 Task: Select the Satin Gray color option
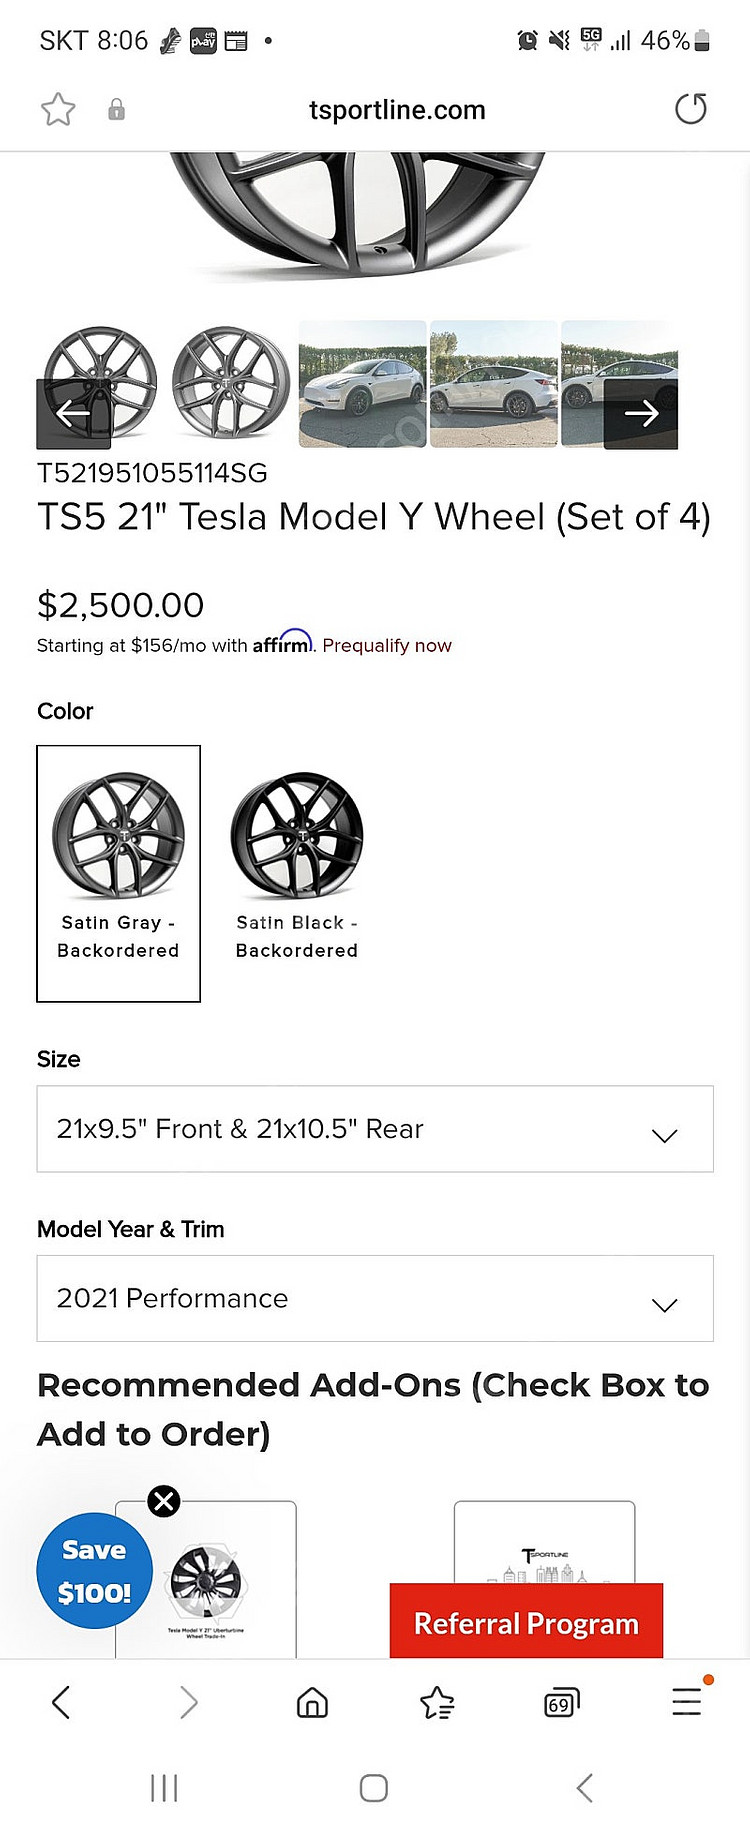[118, 872]
